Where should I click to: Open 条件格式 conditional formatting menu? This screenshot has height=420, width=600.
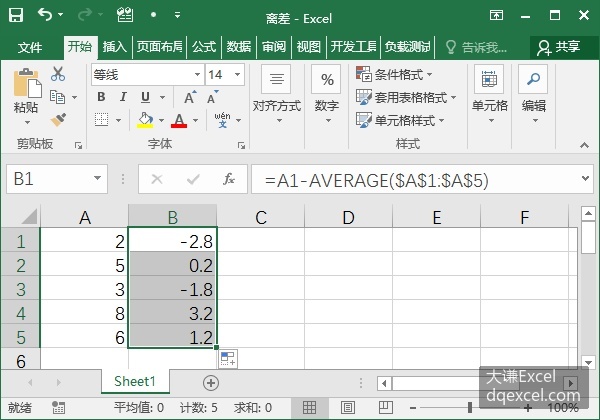pos(394,74)
